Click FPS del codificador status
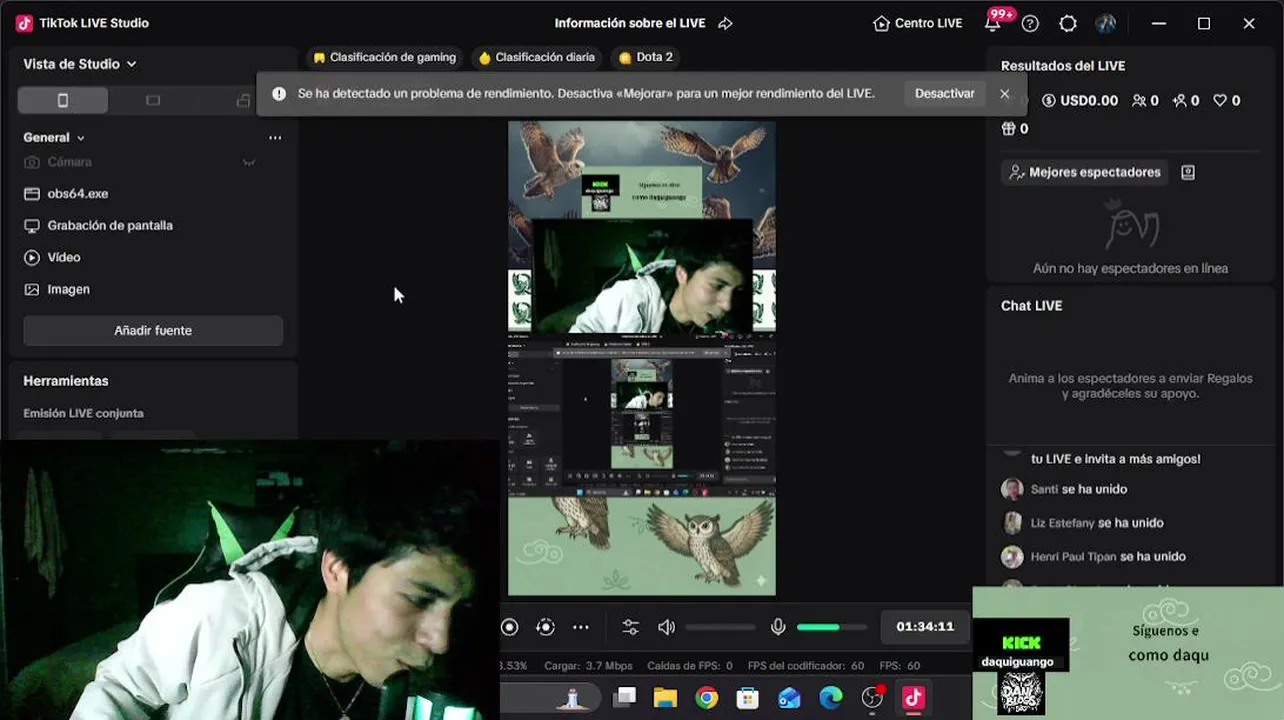Screen dimensions: 1284x720 (806, 666)
